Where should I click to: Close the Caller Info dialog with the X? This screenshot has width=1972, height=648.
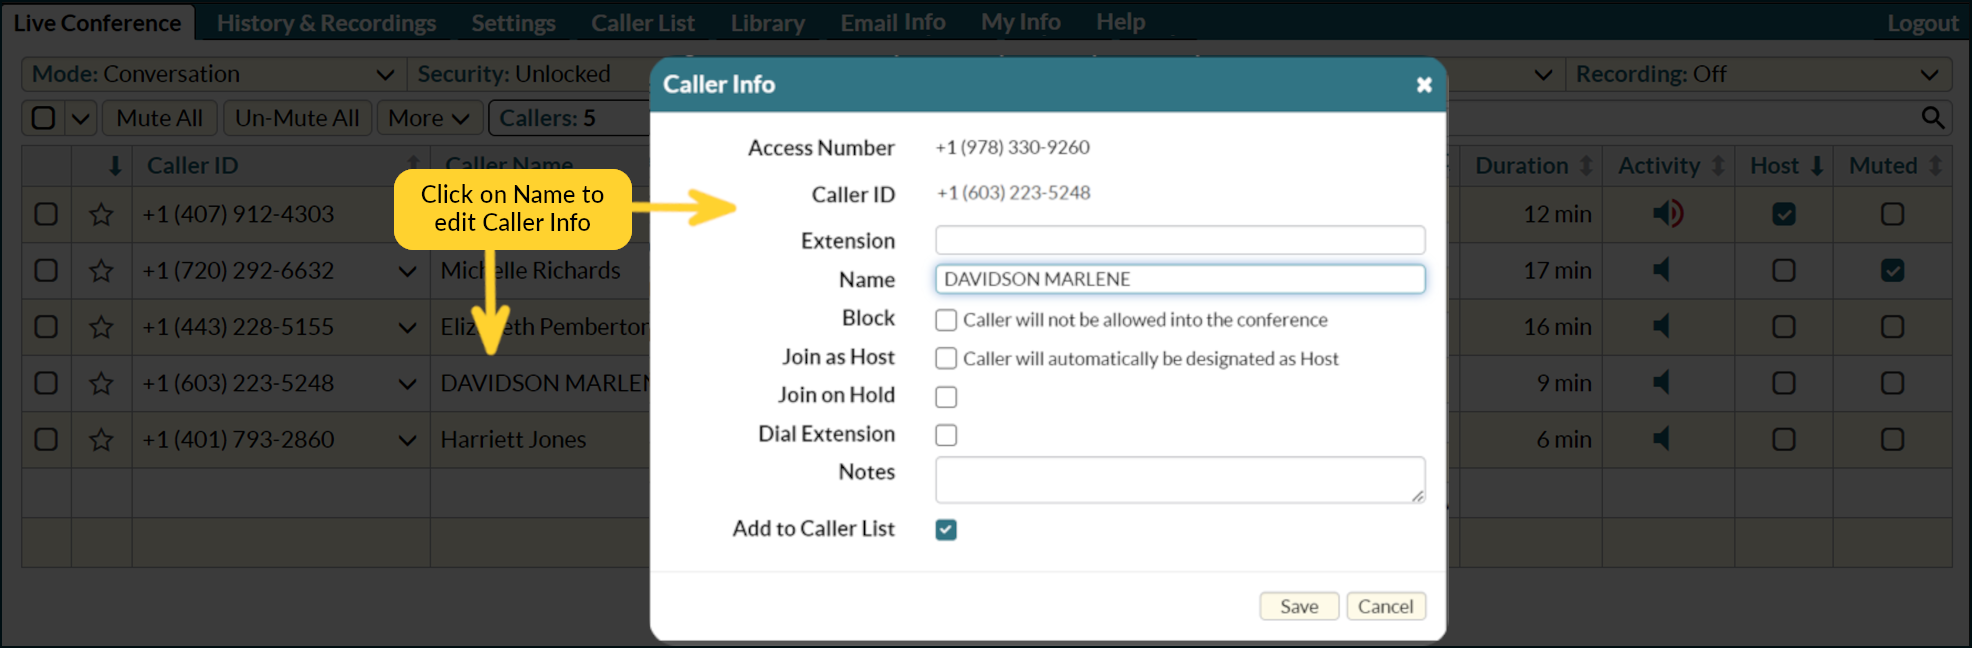click(1424, 85)
